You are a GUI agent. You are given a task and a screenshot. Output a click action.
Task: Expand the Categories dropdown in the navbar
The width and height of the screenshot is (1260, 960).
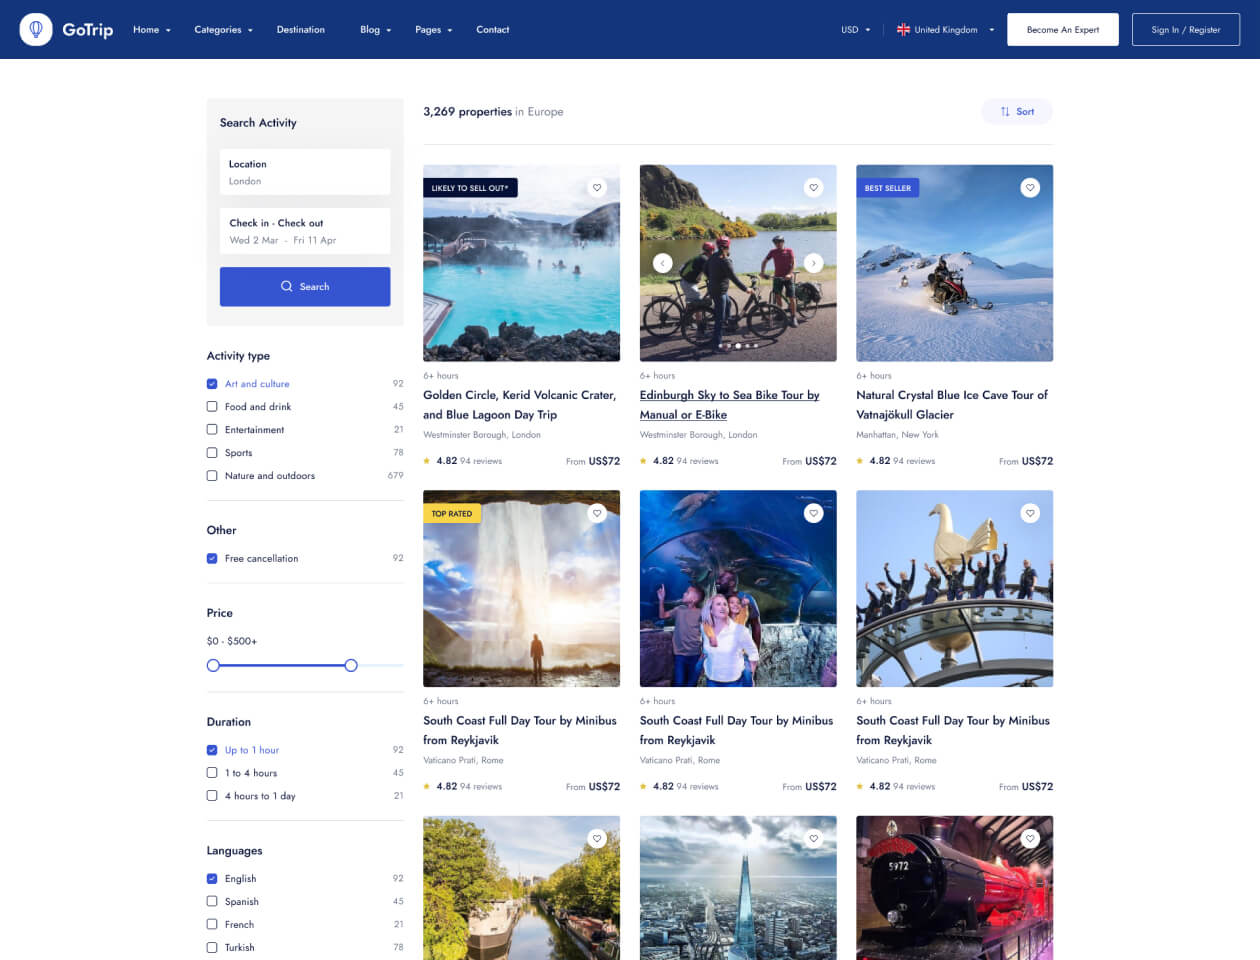pos(223,30)
